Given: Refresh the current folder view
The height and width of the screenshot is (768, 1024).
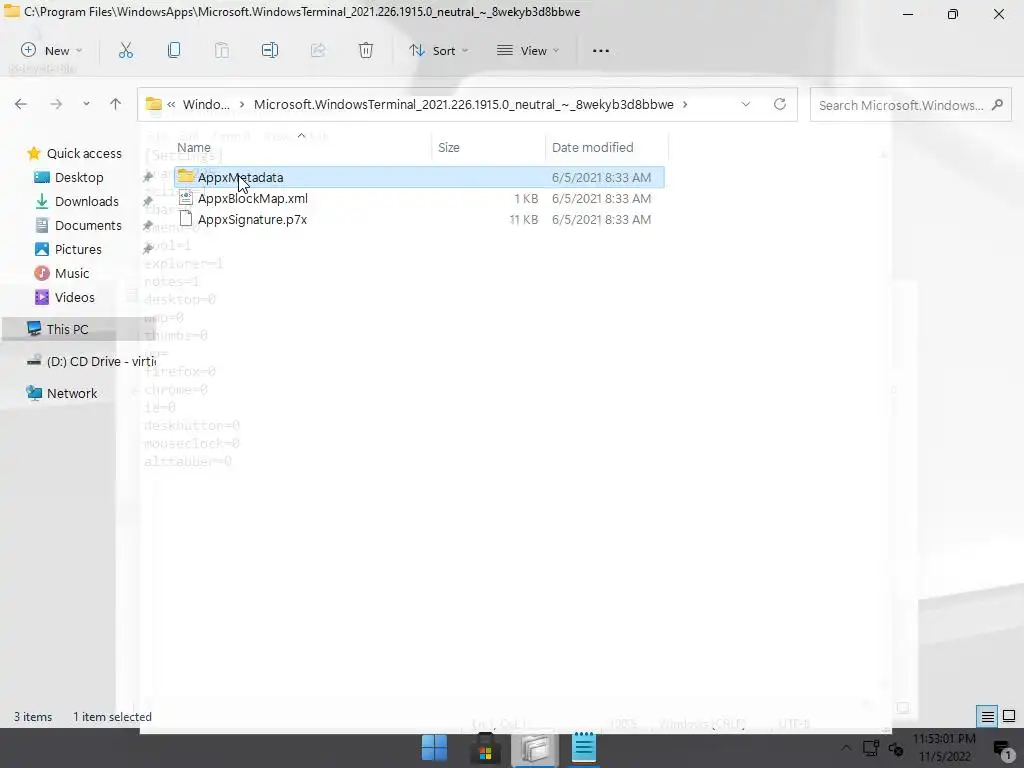Looking at the screenshot, I should (780, 104).
